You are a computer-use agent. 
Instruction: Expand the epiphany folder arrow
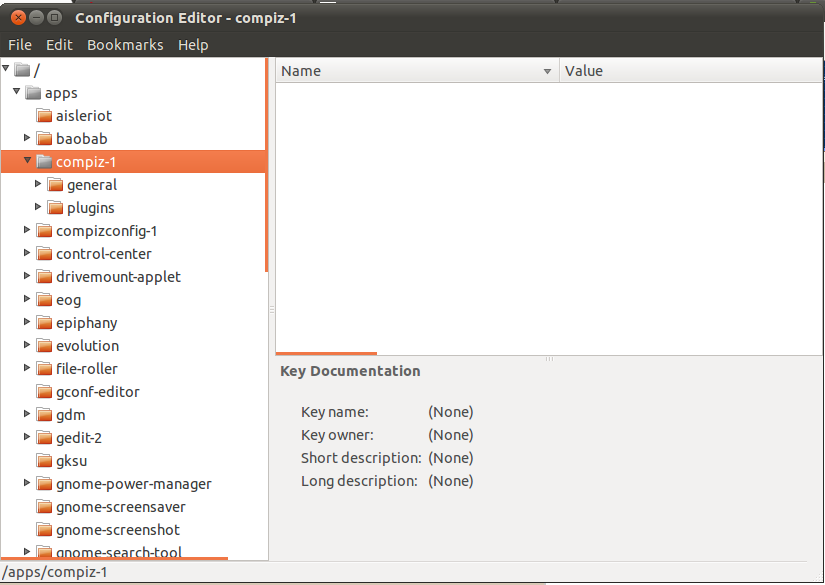click(27, 322)
